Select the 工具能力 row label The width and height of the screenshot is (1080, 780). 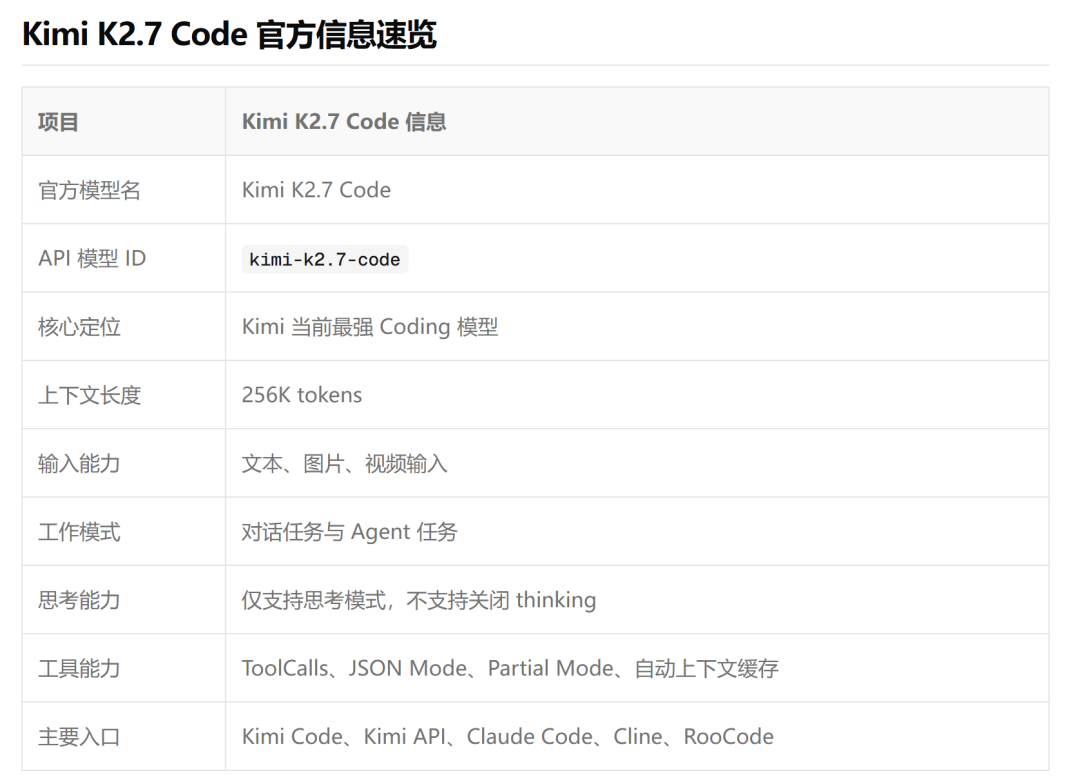click(79, 668)
